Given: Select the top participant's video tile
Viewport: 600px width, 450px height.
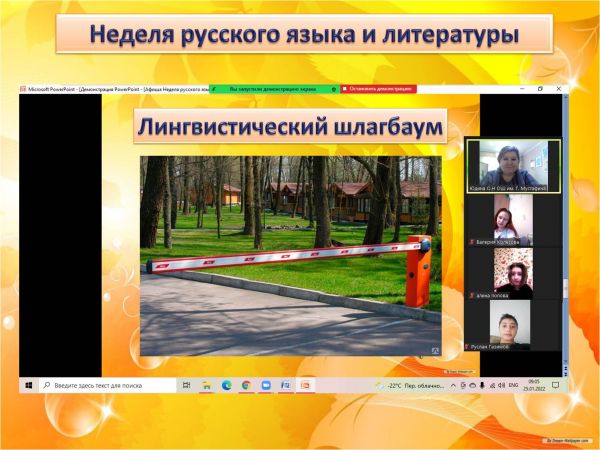Looking at the screenshot, I should tap(513, 164).
